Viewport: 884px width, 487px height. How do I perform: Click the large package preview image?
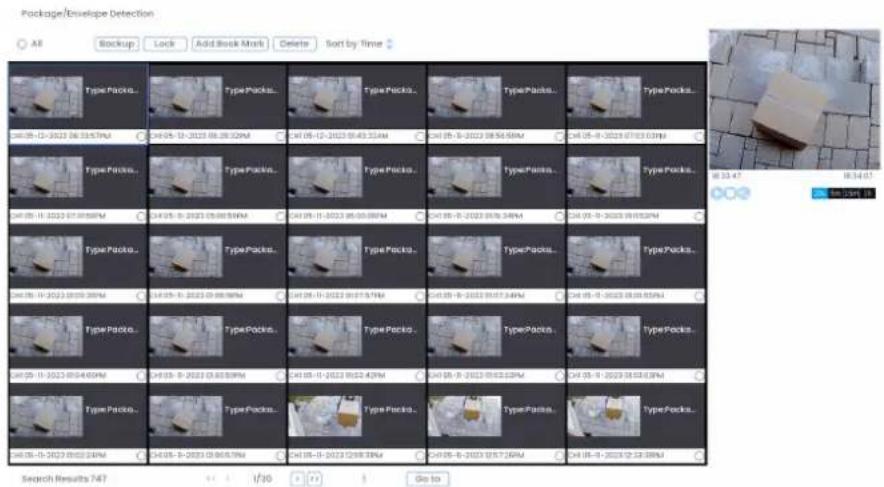point(794,99)
